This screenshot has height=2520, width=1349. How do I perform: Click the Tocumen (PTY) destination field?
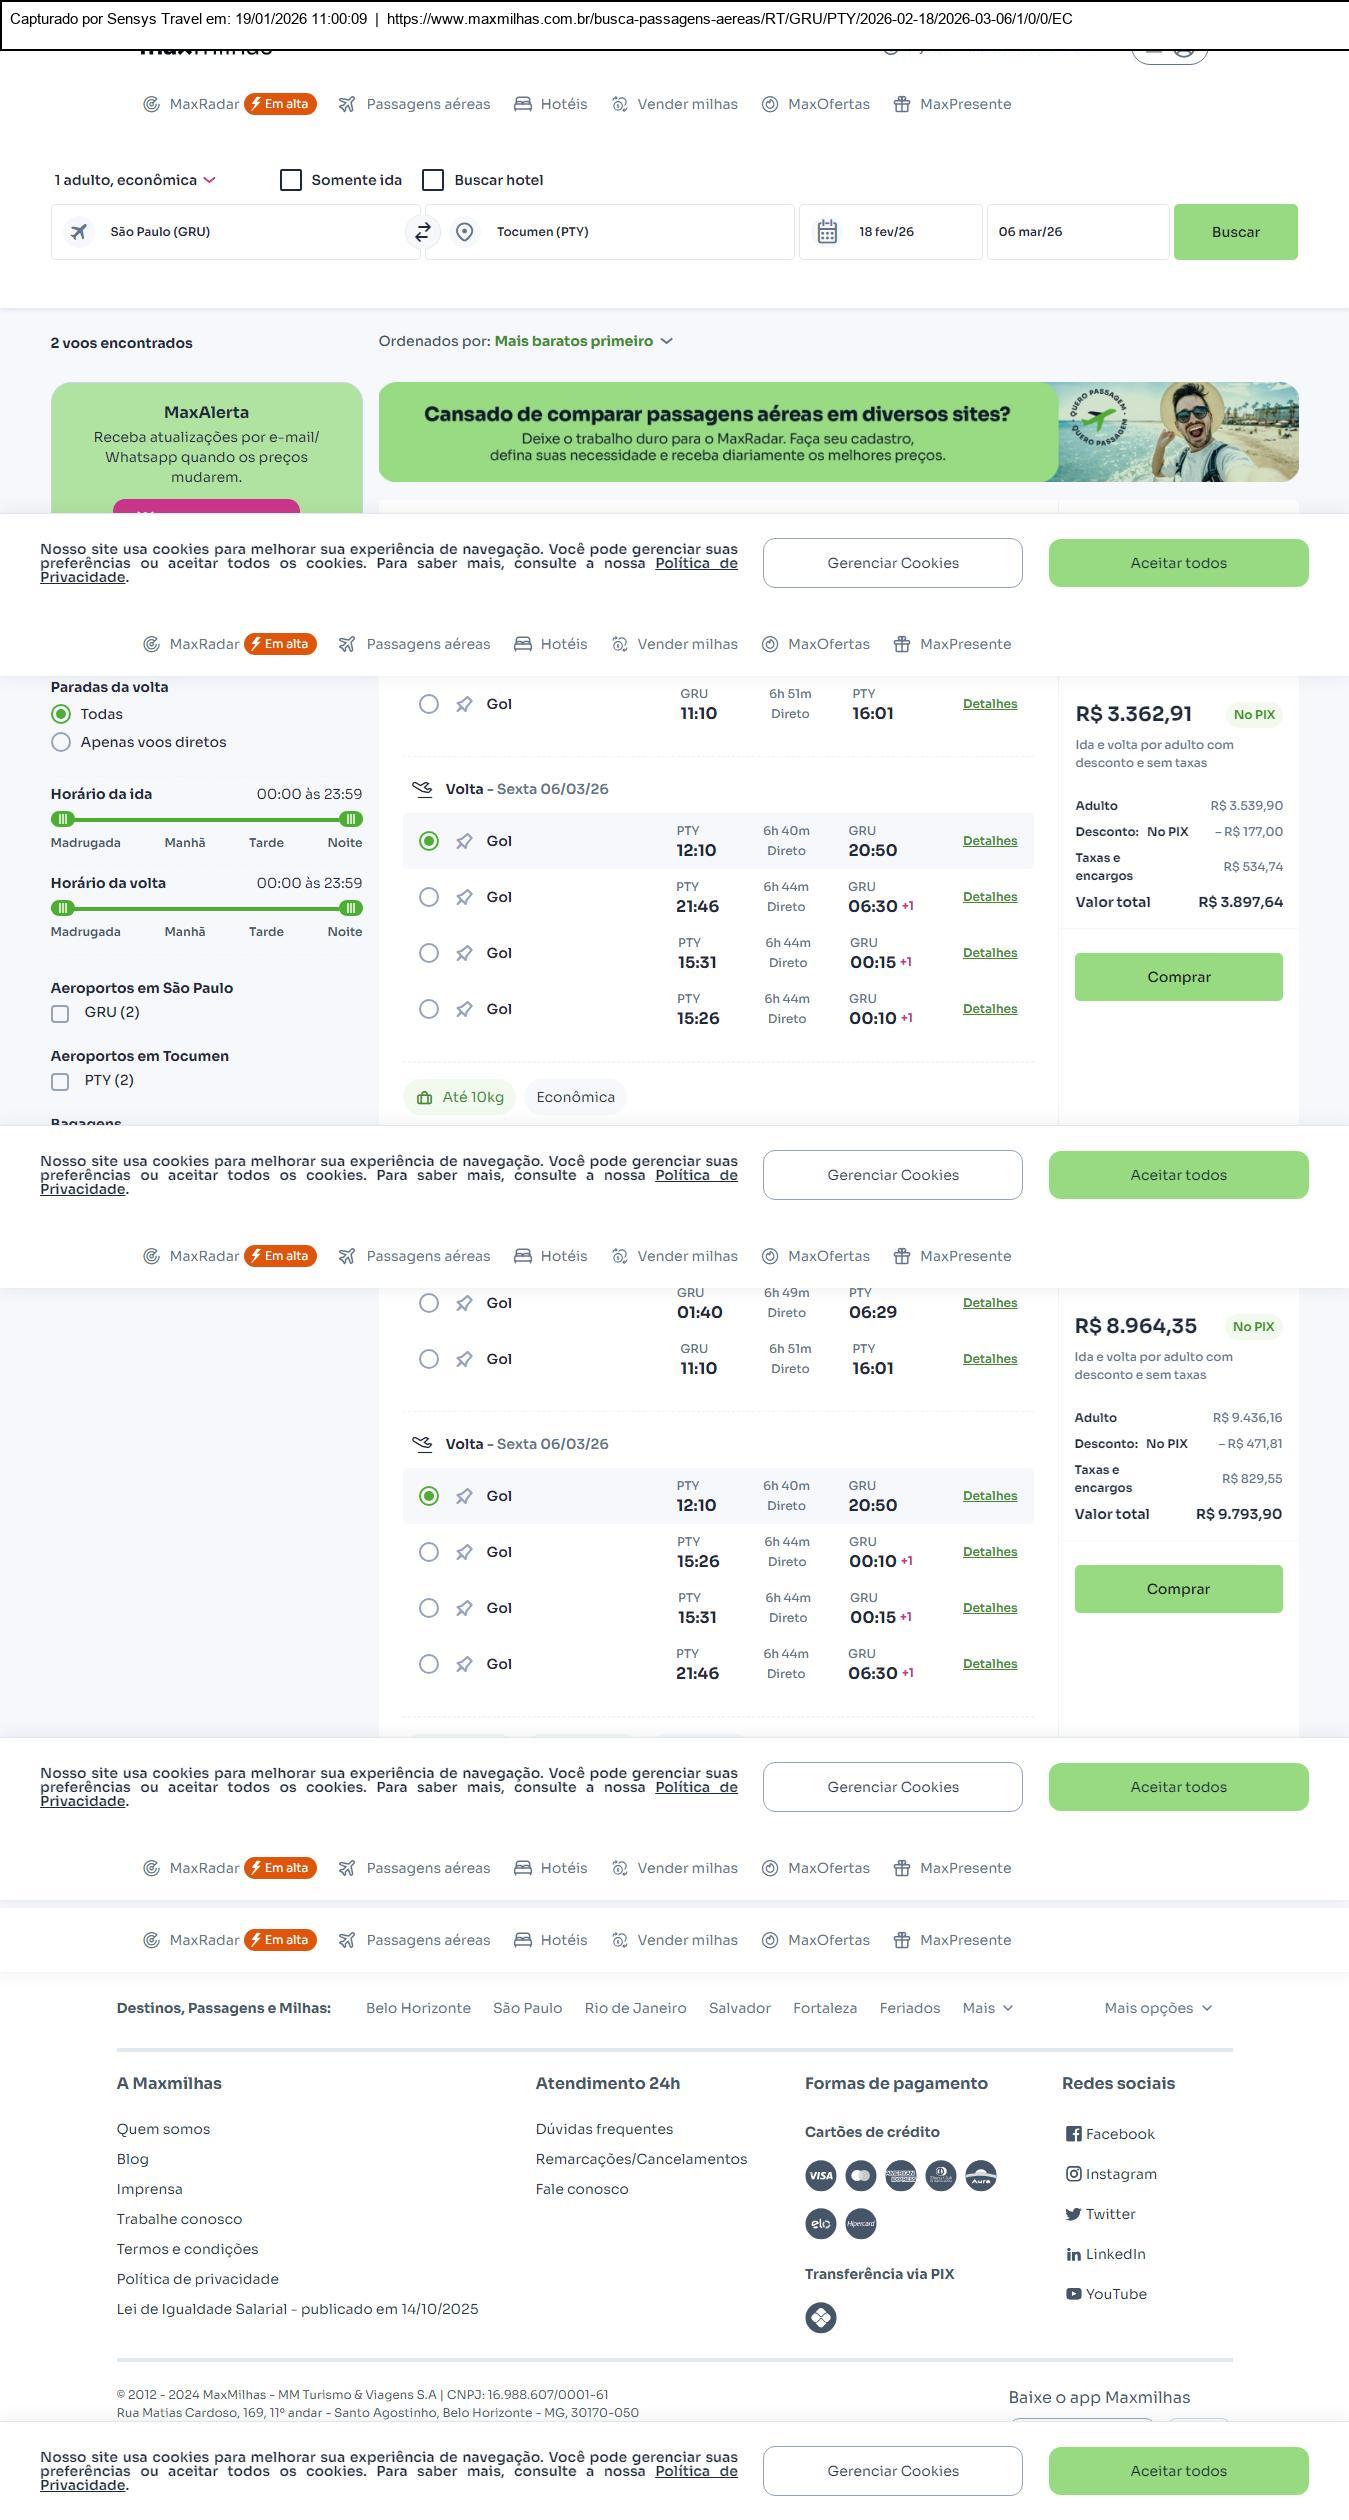pyautogui.click(x=610, y=232)
